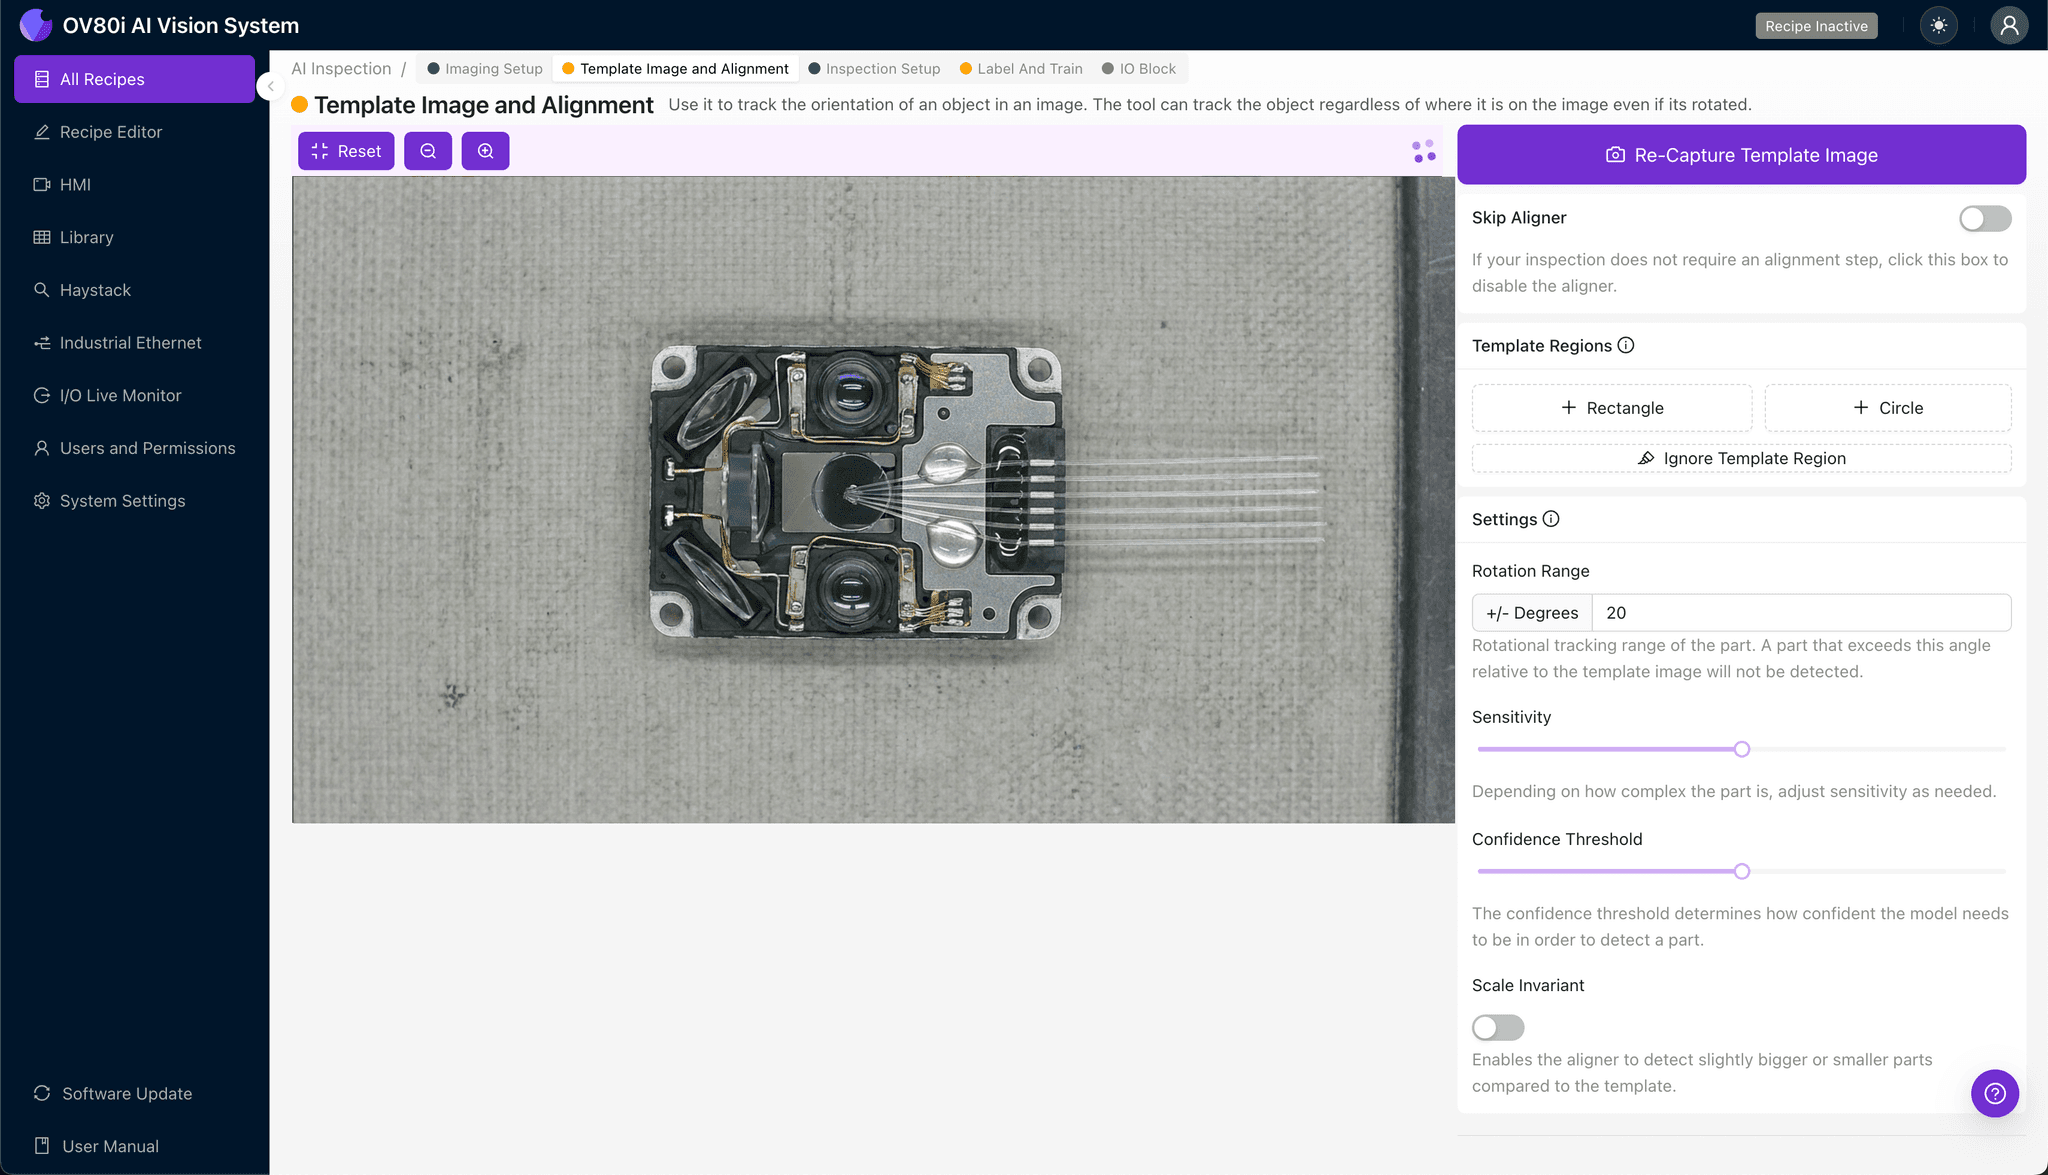Click the zoom in magnifier icon

coord(485,151)
